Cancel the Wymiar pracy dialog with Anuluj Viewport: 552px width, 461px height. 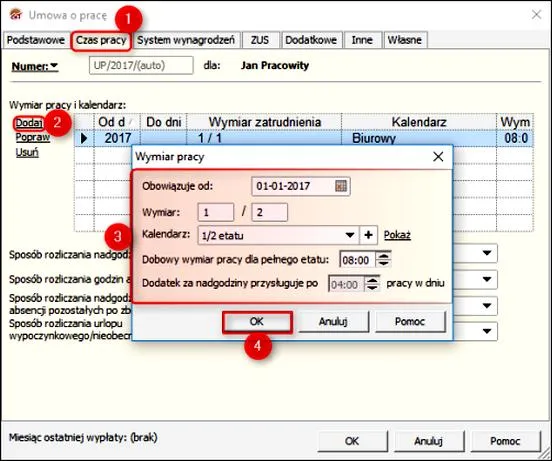click(x=333, y=322)
